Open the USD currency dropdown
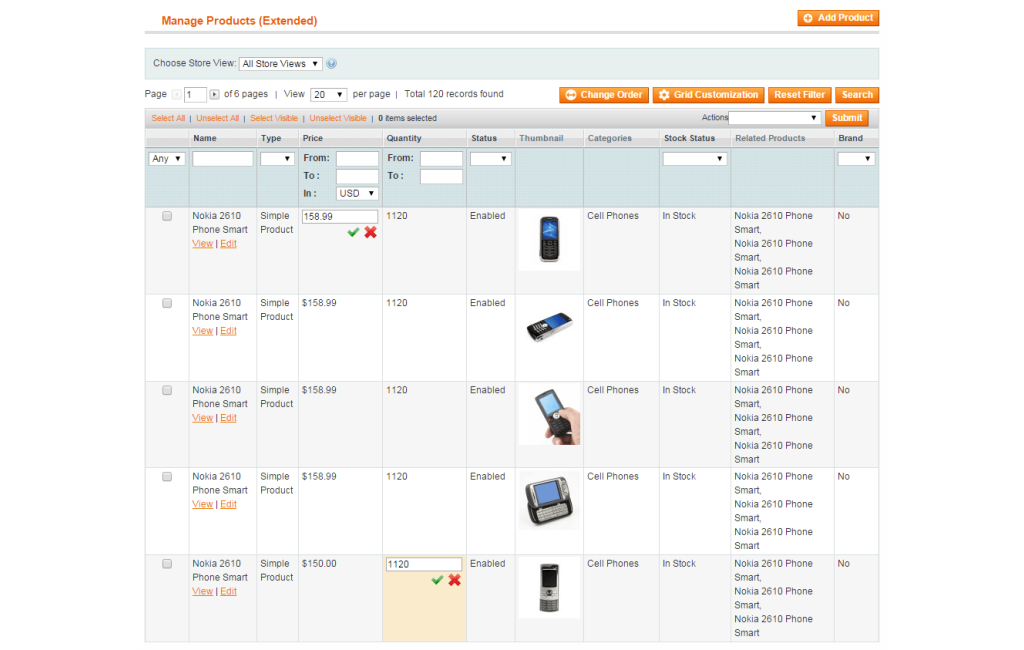 [x=357, y=194]
